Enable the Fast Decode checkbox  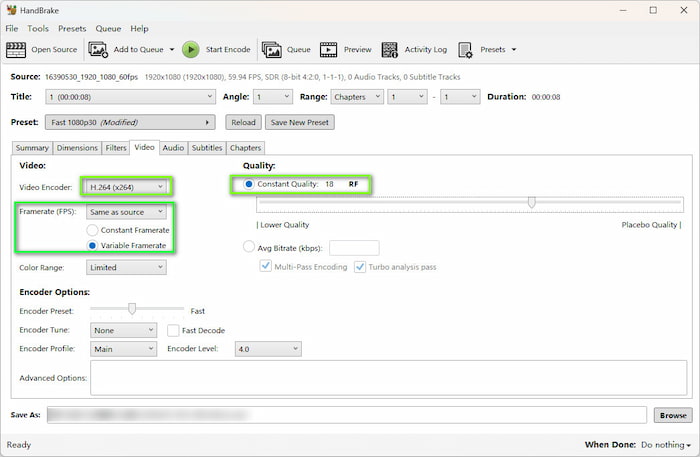[x=173, y=330]
